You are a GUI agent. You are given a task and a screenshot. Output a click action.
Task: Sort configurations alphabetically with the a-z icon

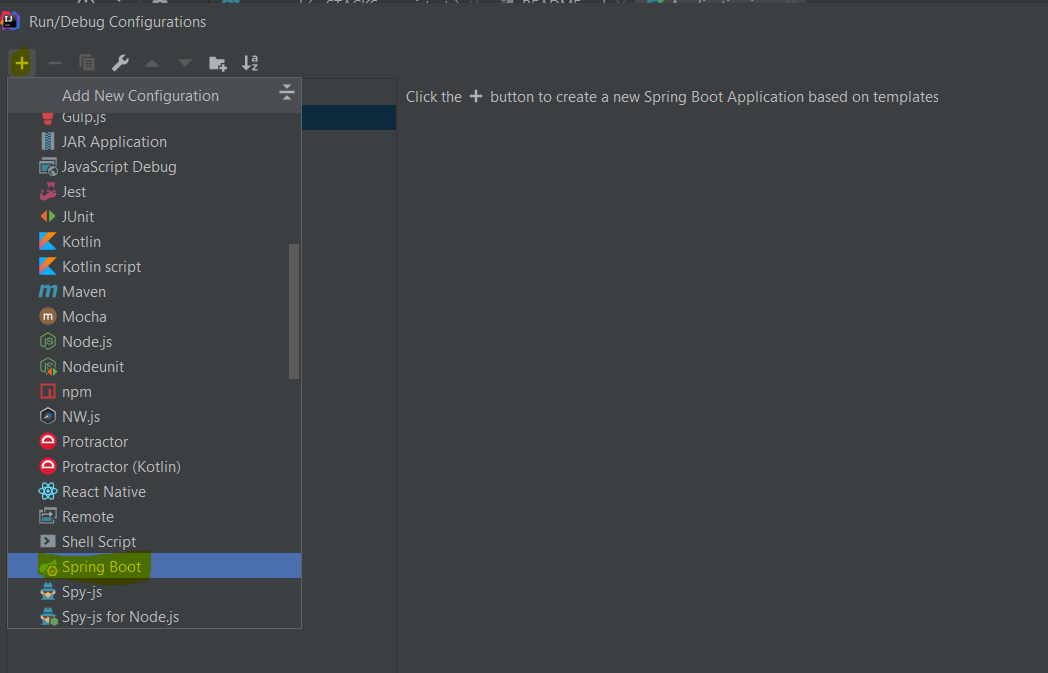point(250,63)
